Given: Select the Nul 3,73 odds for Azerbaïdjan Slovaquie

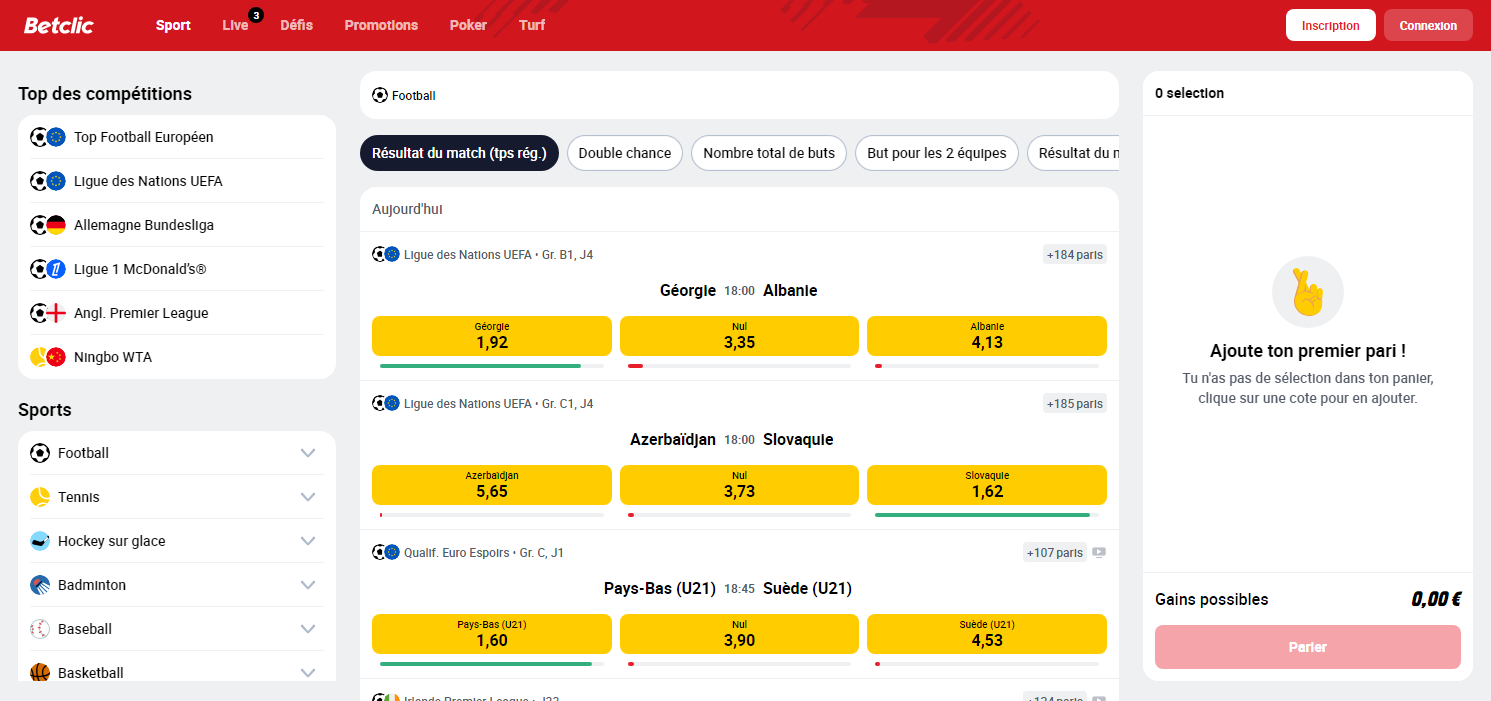Looking at the screenshot, I should tap(739, 485).
